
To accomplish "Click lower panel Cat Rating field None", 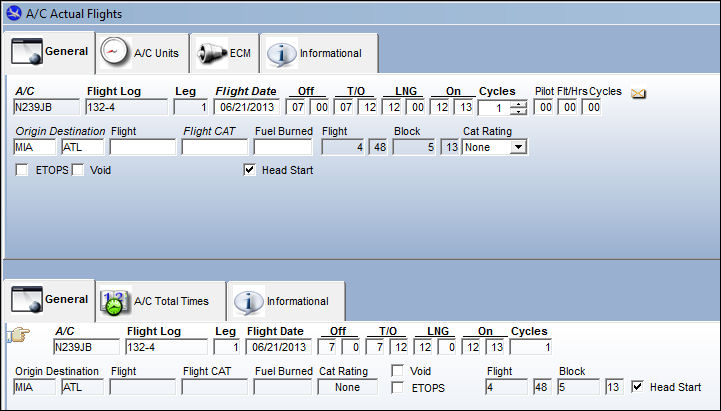I will (x=347, y=387).
